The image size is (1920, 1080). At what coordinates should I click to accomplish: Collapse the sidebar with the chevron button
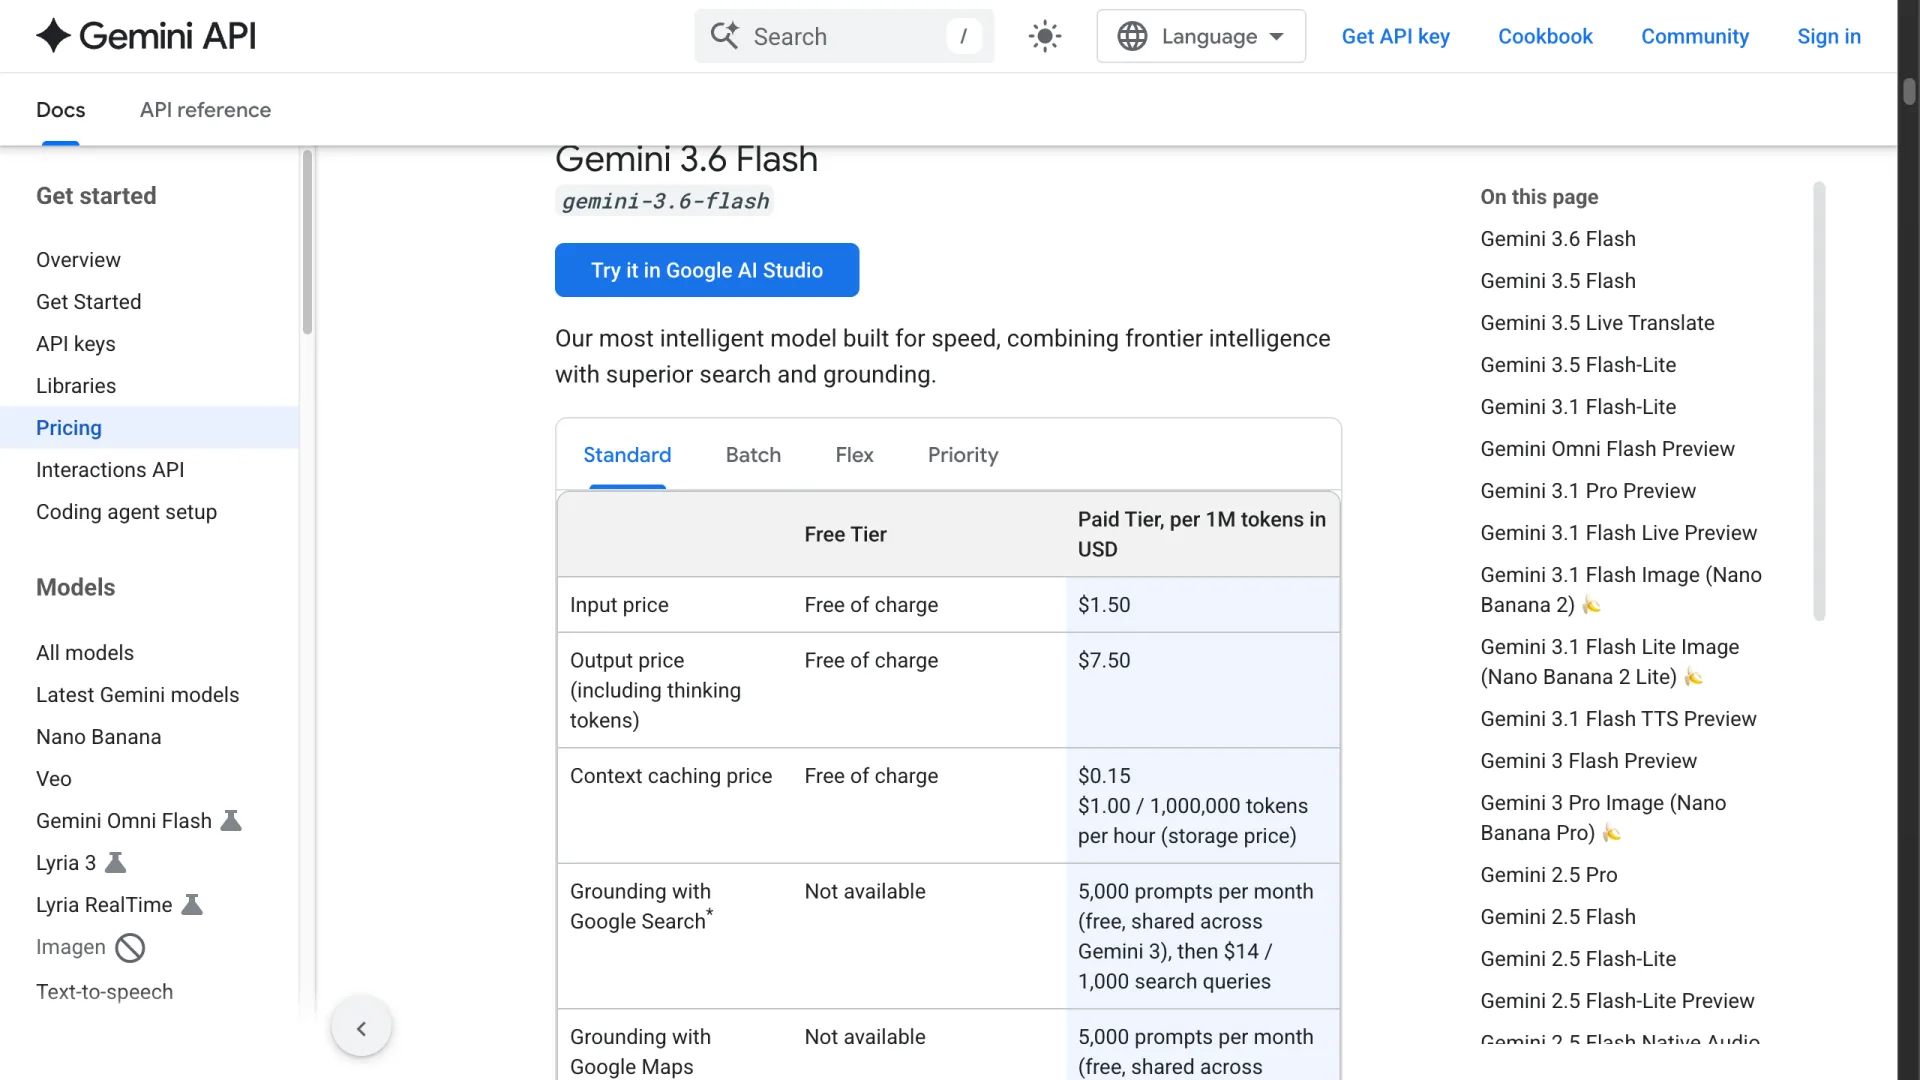[x=361, y=1028]
